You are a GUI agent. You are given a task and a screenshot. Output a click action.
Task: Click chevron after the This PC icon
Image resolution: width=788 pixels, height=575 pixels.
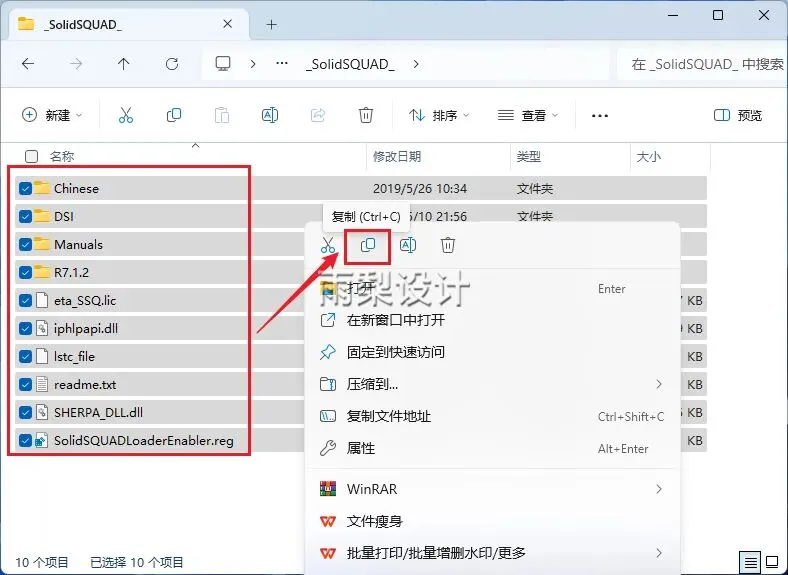click(x=253, y=64)
